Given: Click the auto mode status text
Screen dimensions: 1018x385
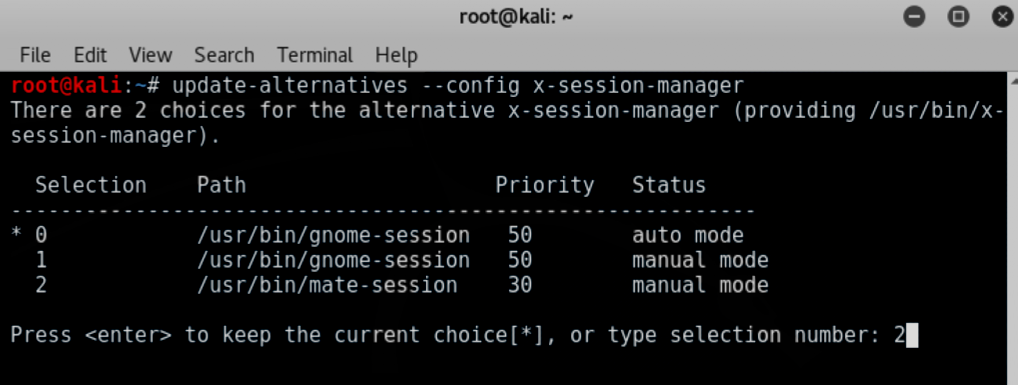Looking at the screenshot, I should pos(688,234).
